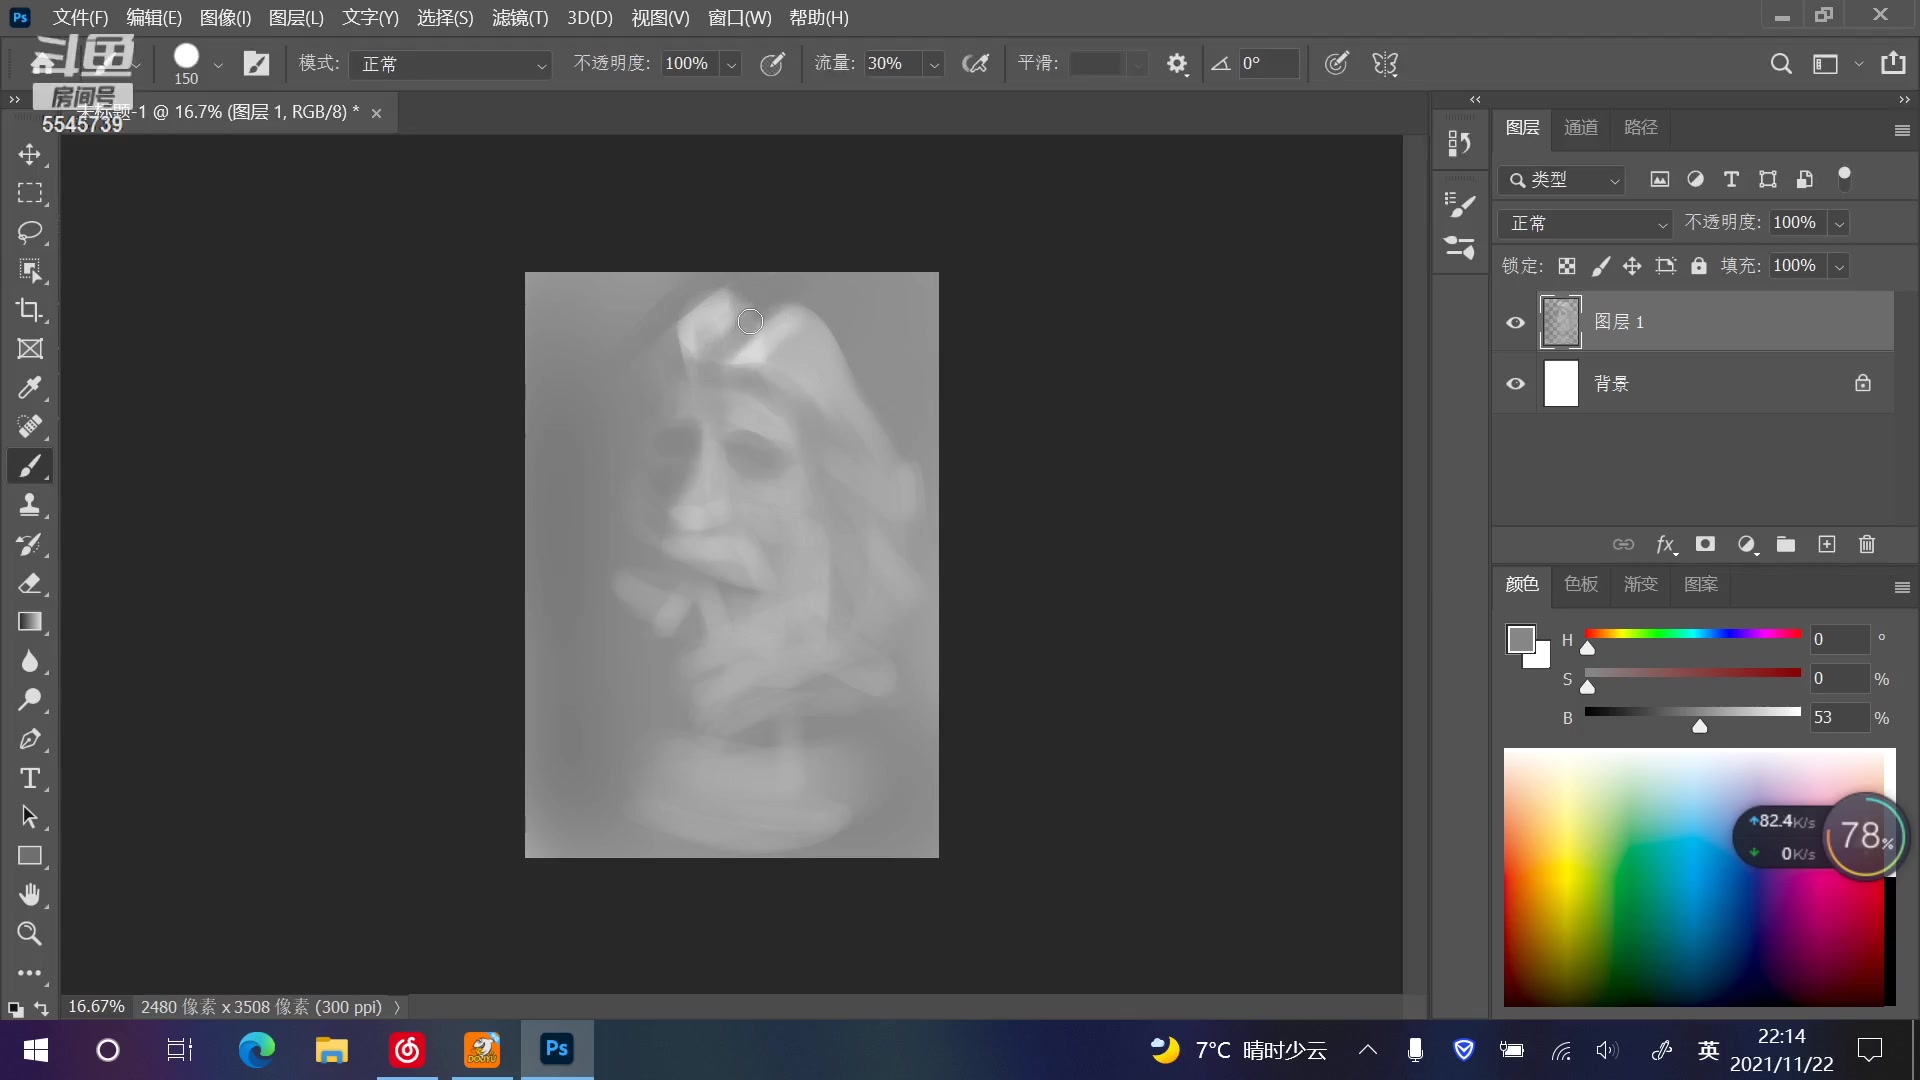Toggle layer filter on/off switch
This screenshot has height=1080, width=1920.
(1845, 179)
